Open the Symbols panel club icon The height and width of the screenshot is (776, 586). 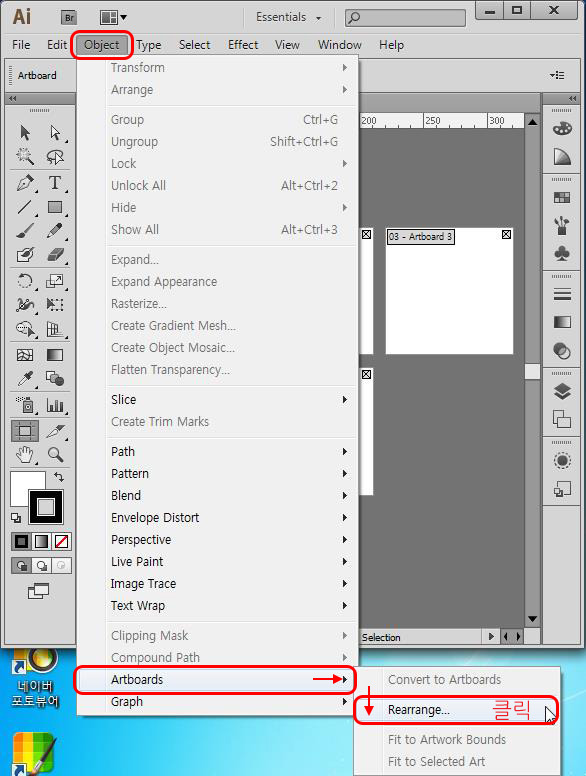562,254
